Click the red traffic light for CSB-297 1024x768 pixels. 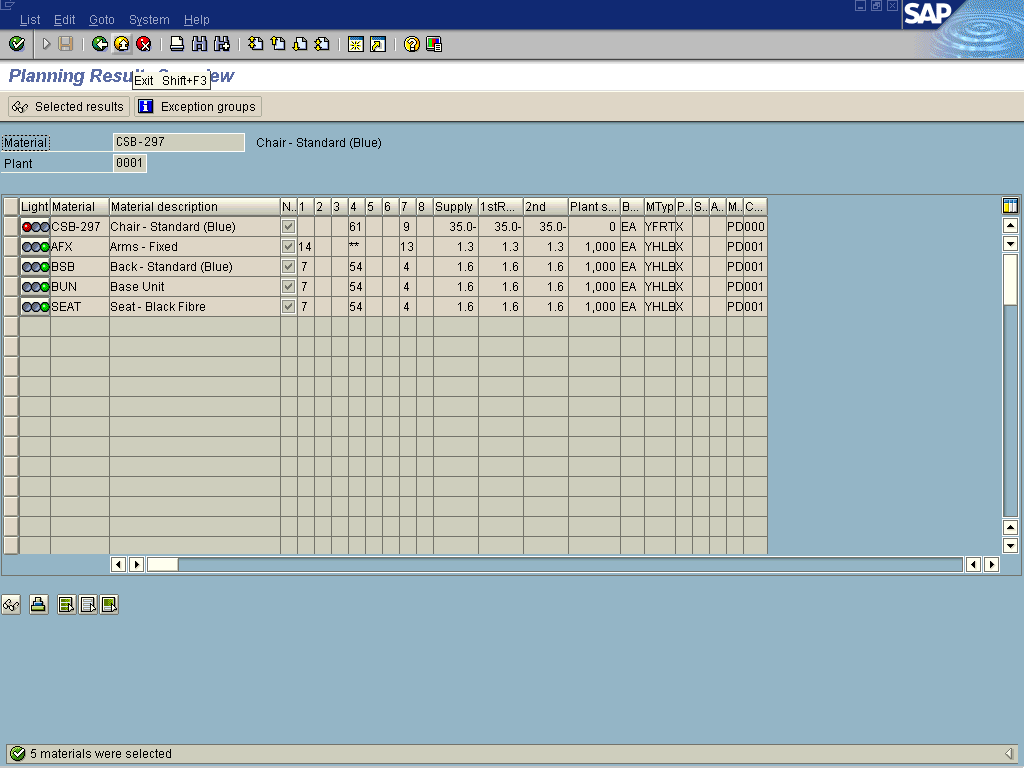coord(27,227)
